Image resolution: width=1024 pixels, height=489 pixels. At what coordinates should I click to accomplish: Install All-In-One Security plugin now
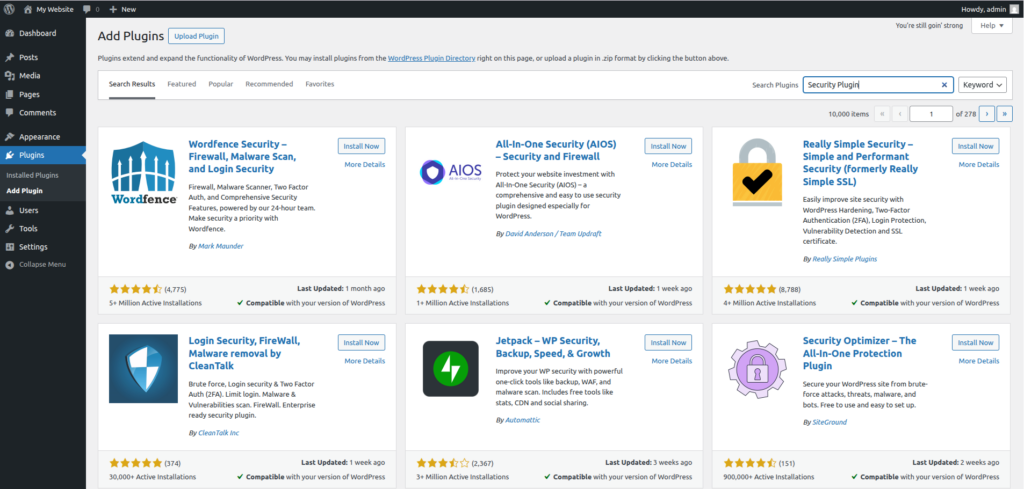click(x=668, y=146)
